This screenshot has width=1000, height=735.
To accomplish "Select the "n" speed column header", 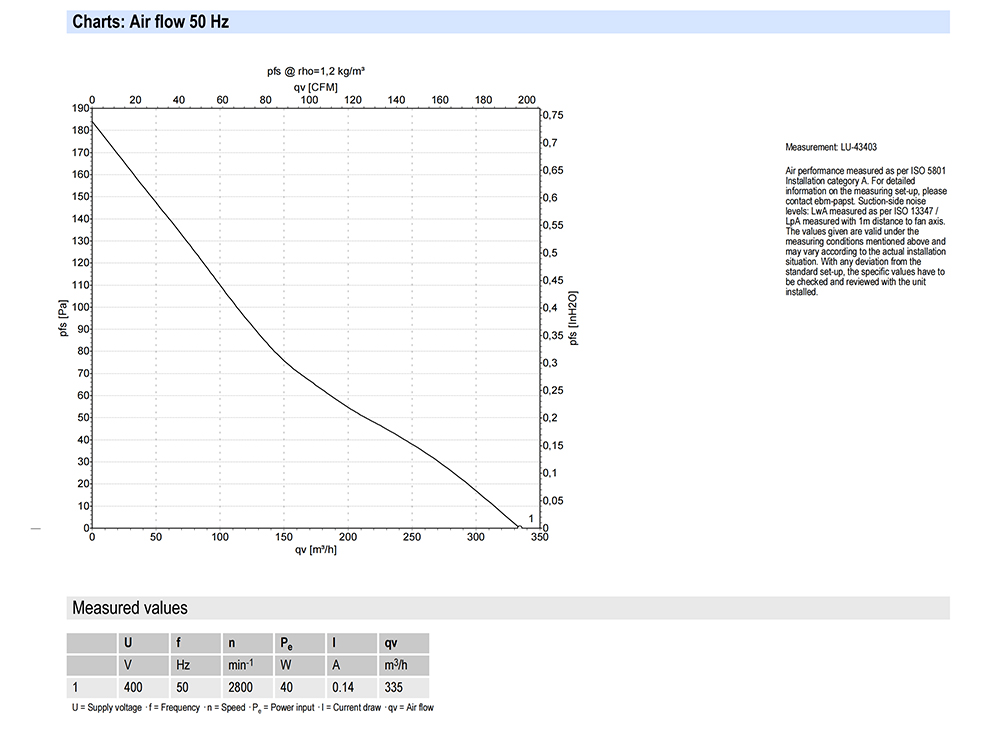I will pyautogui.click(x=232, y=644).
